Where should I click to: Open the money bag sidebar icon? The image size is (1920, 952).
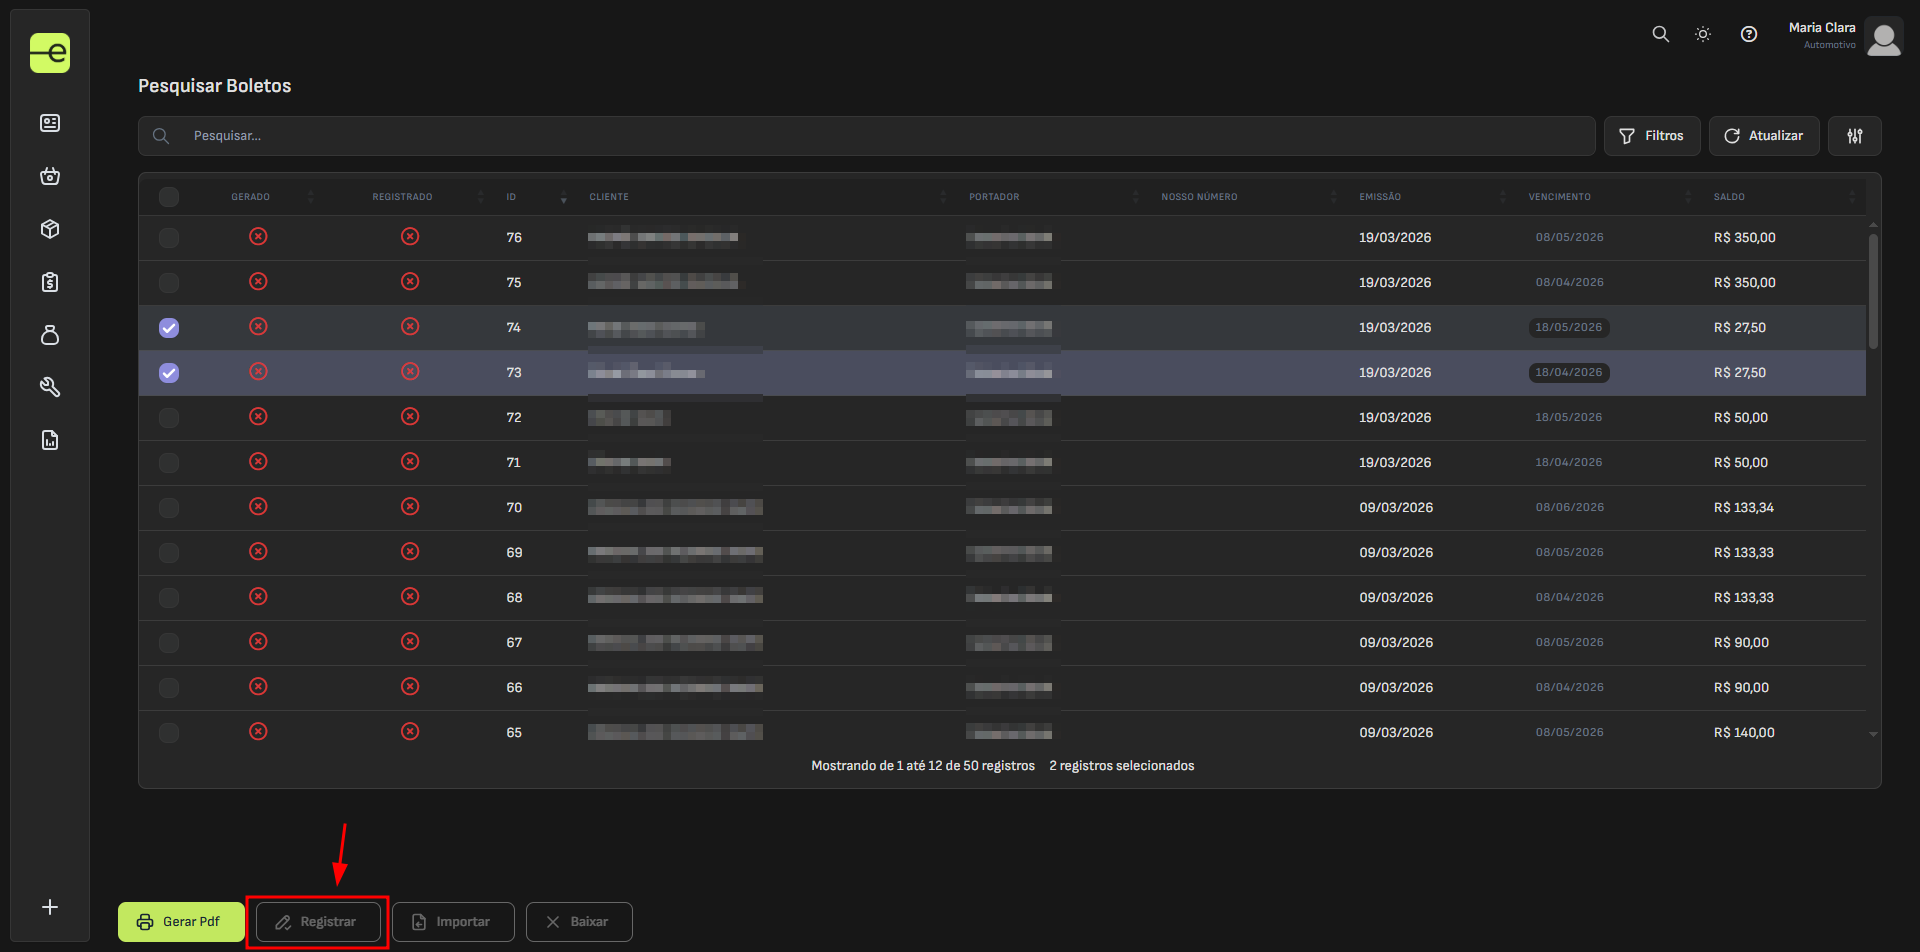click(x=50, y=335)
